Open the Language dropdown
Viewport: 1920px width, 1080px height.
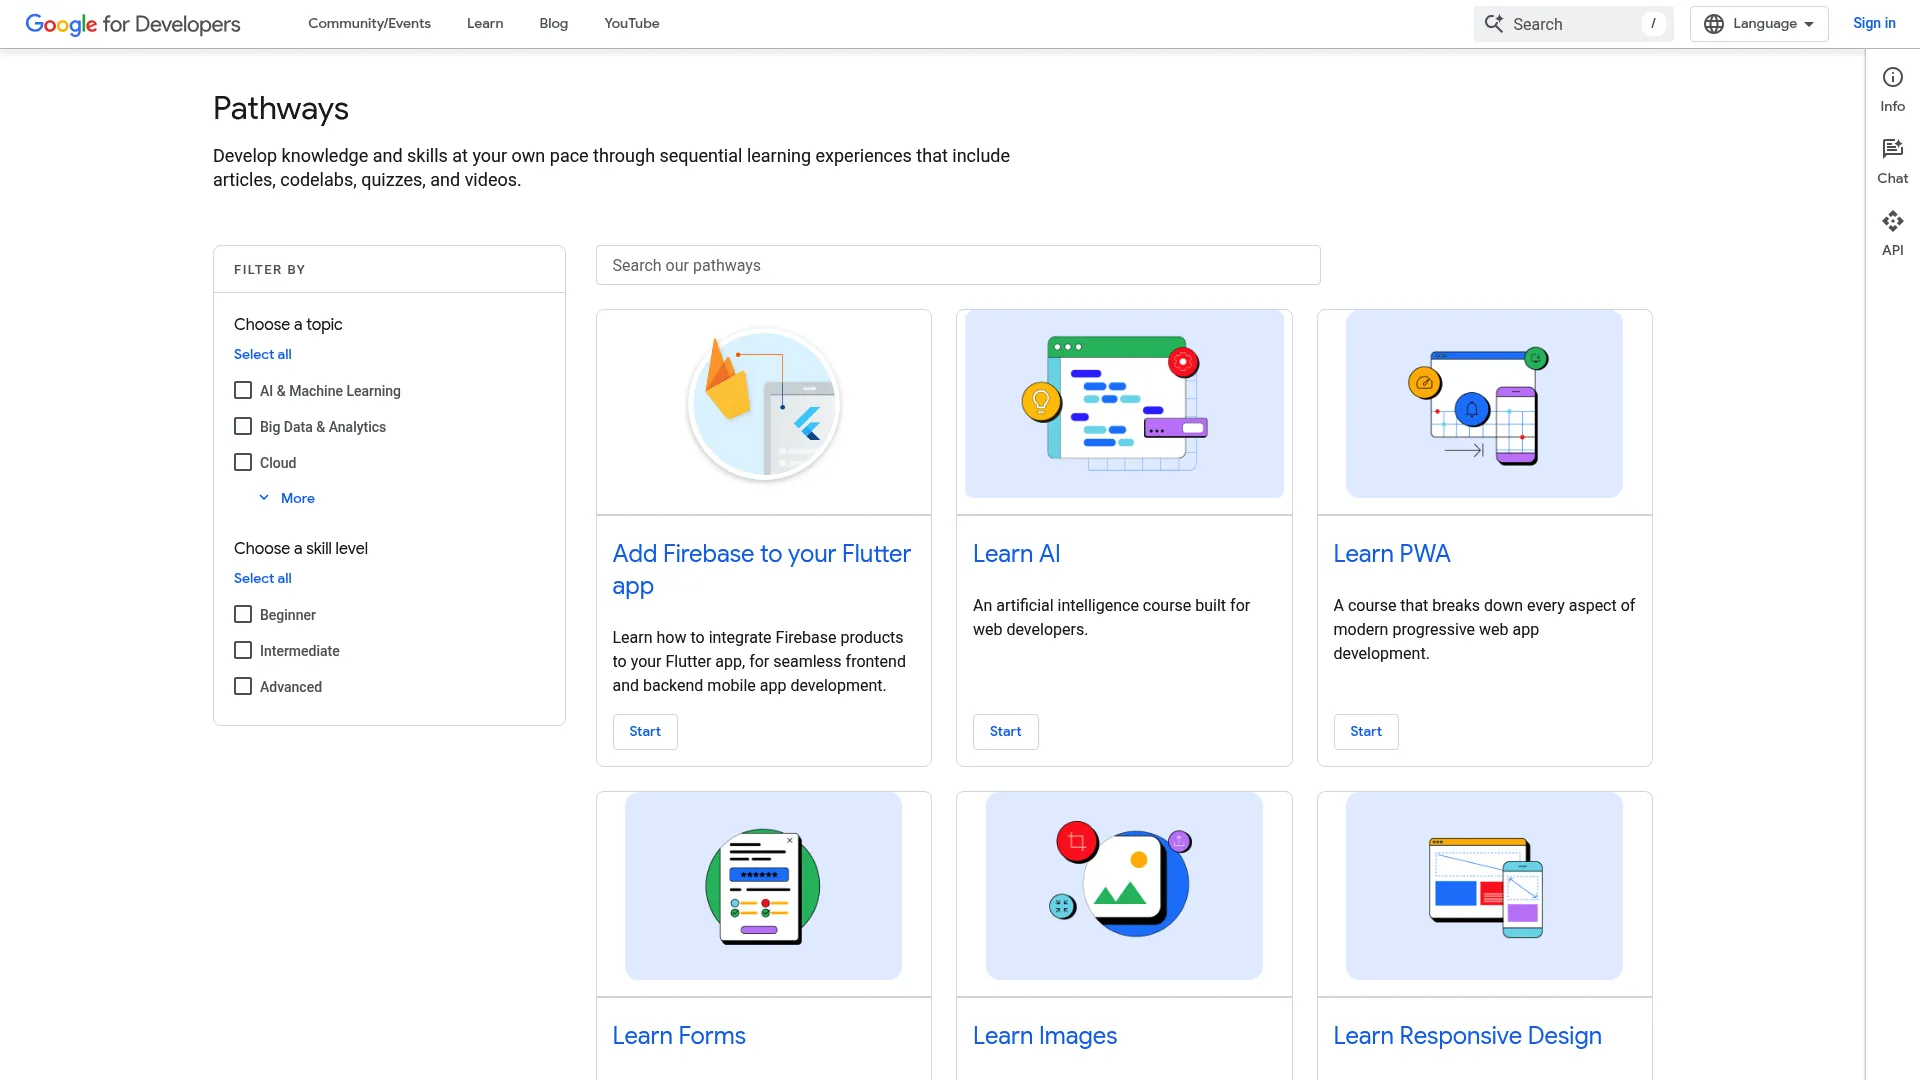tap(1759, 24)
